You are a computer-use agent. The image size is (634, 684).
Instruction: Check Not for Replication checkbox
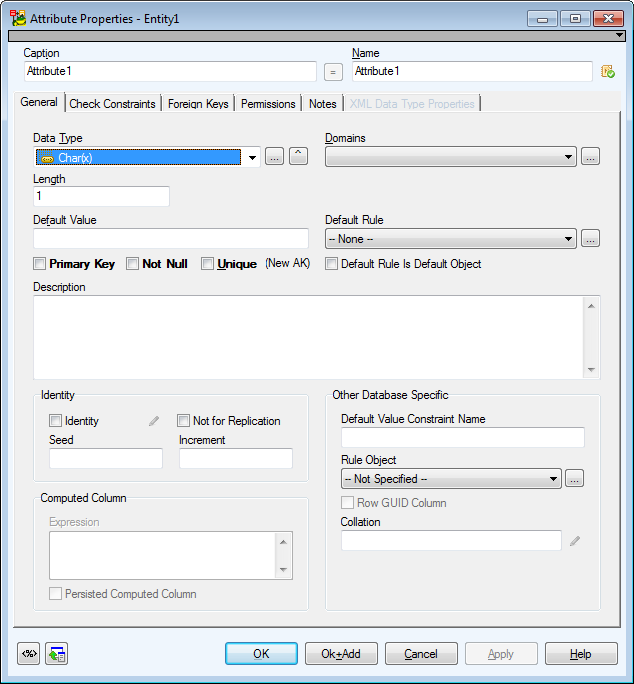(x=183, y=421)
